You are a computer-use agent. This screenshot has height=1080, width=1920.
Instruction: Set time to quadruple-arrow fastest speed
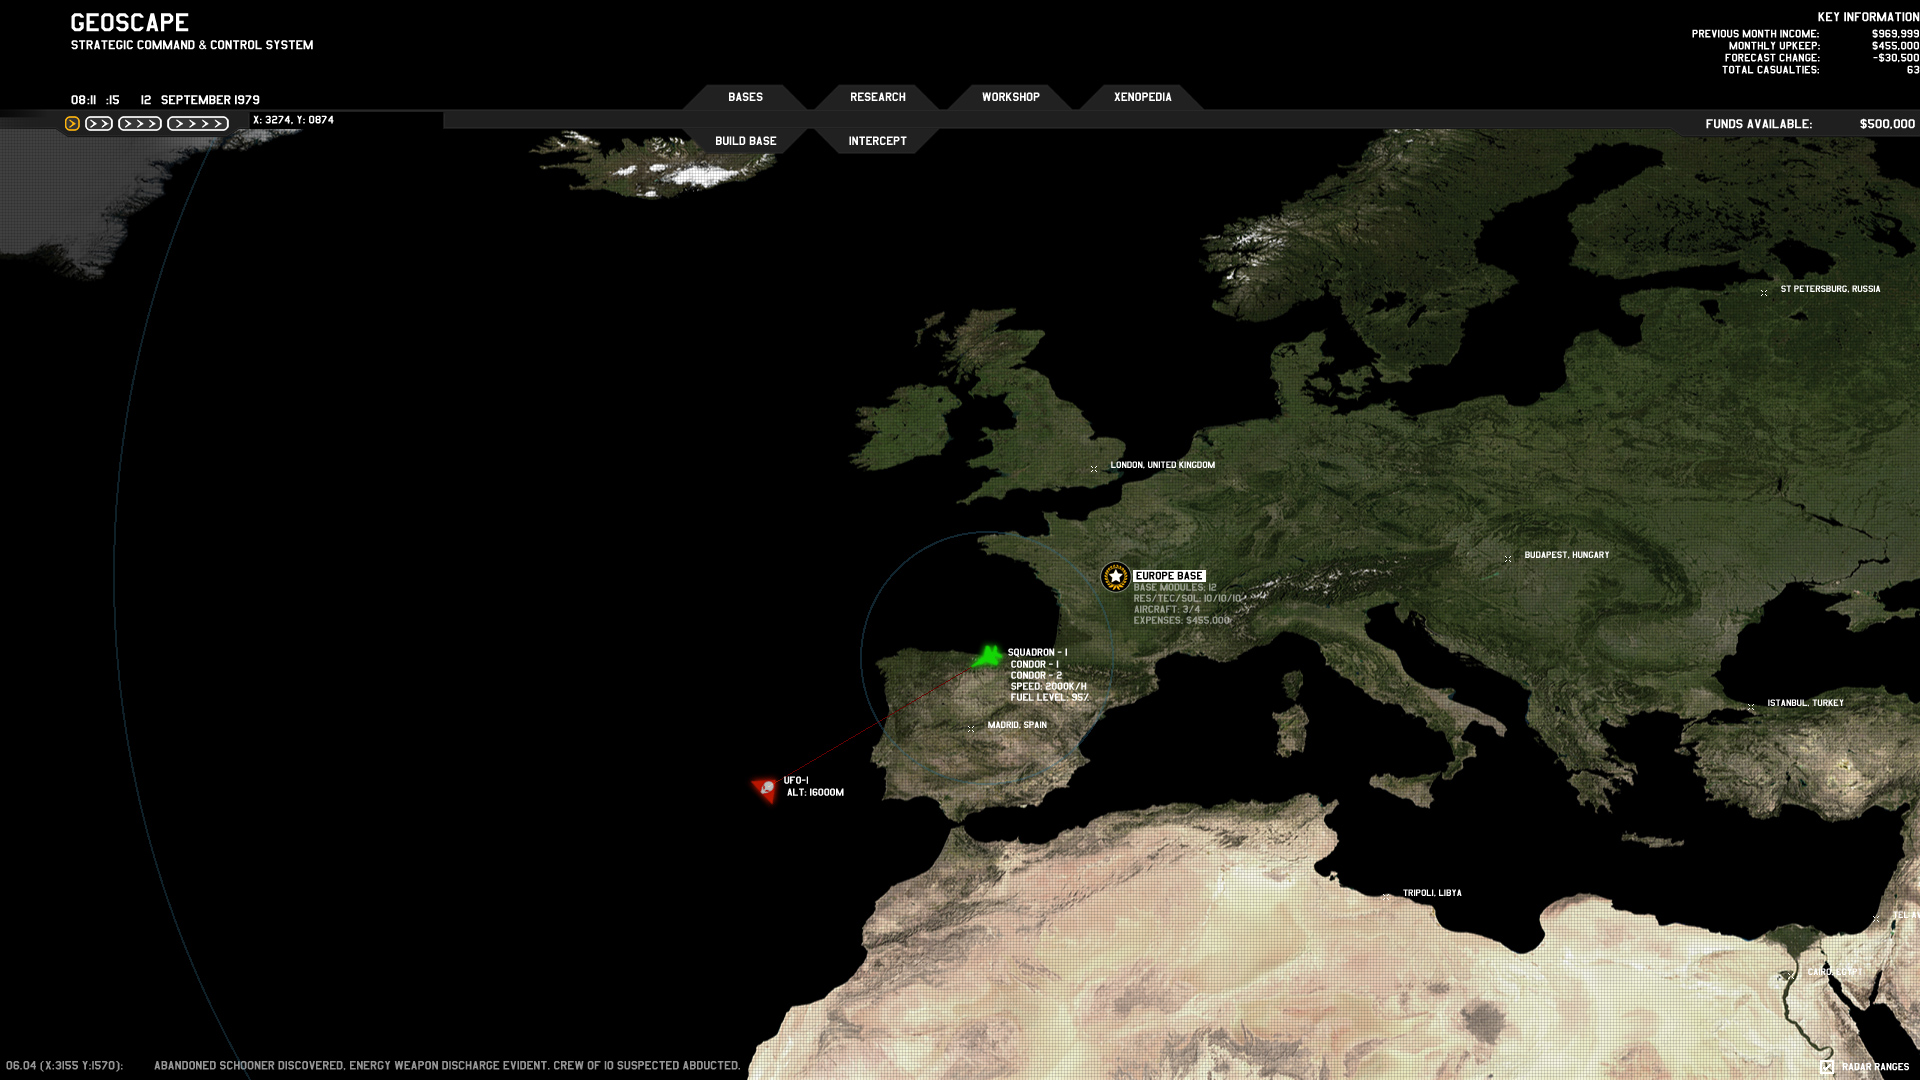click(x=198, y=124)
